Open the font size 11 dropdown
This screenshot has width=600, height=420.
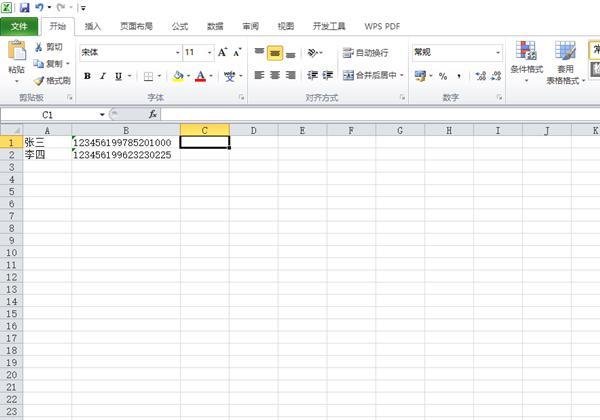coord(209,52)
